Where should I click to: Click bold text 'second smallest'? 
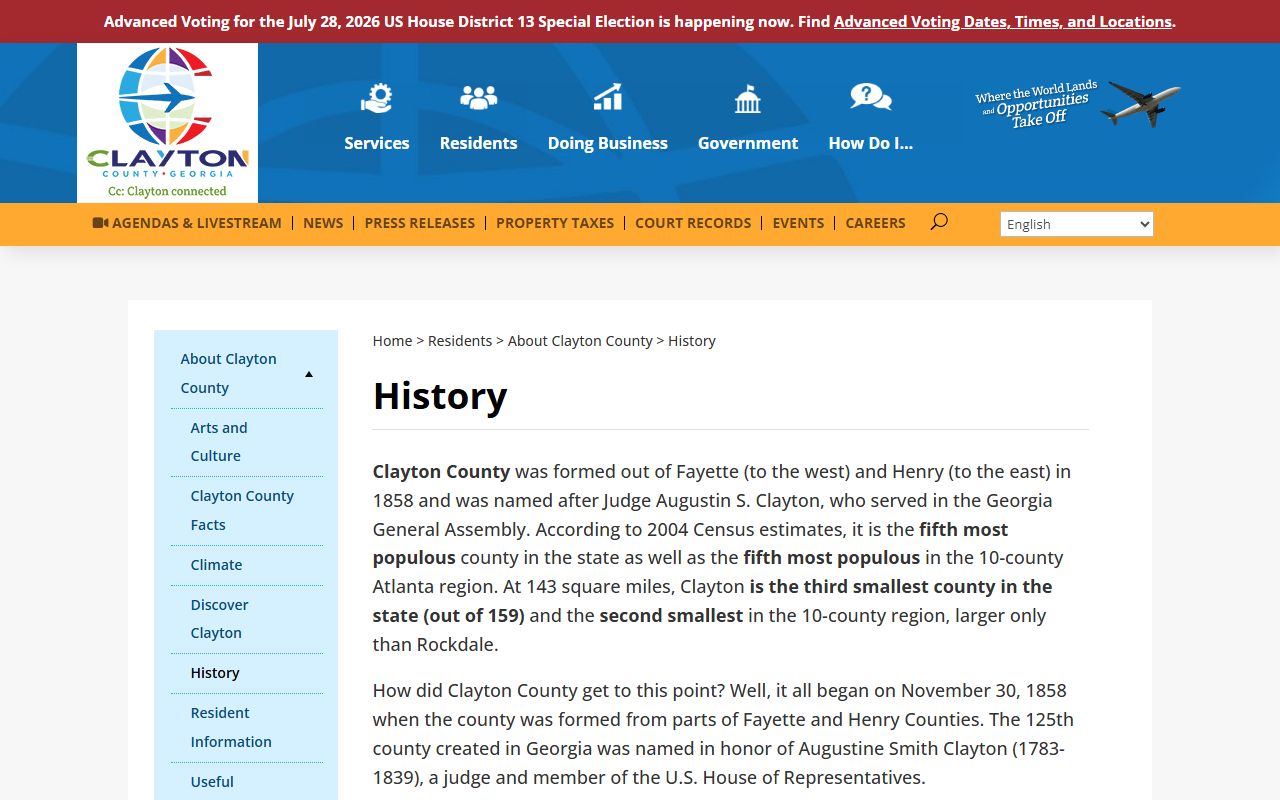(671, 615)
